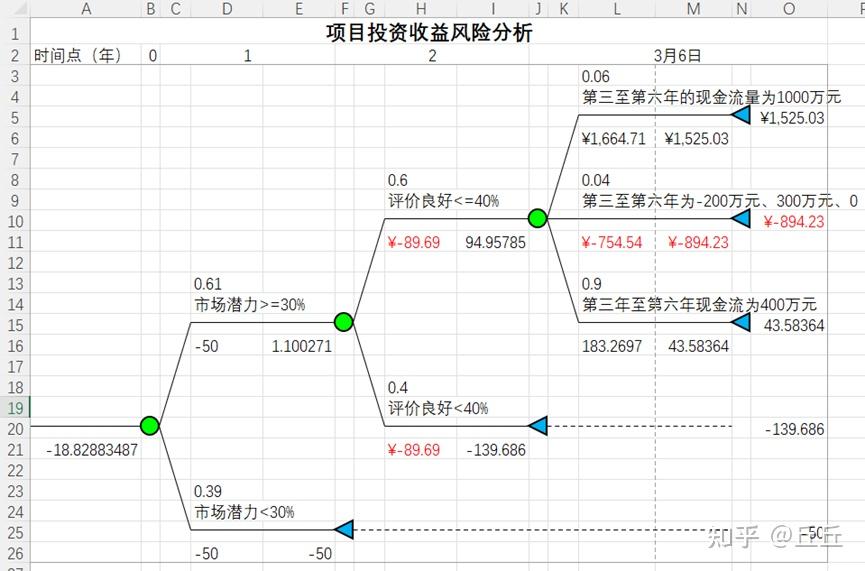Click text 第三年至第六年现金流为400万元
The height and width of the screenshot is (571, 865).
[699, 305]
